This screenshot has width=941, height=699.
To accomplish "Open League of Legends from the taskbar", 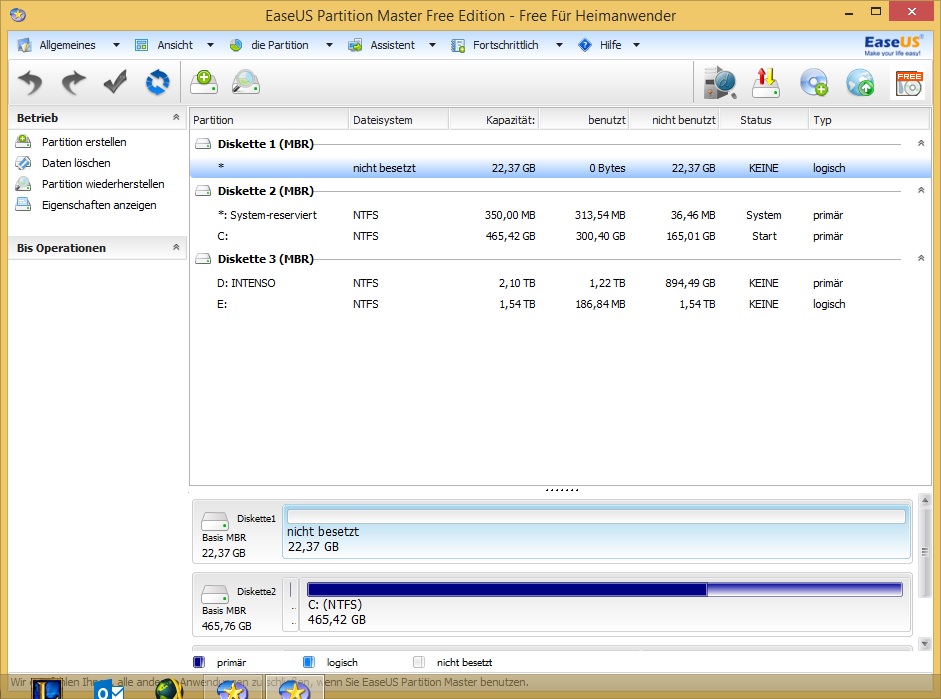I will (47, 689).
